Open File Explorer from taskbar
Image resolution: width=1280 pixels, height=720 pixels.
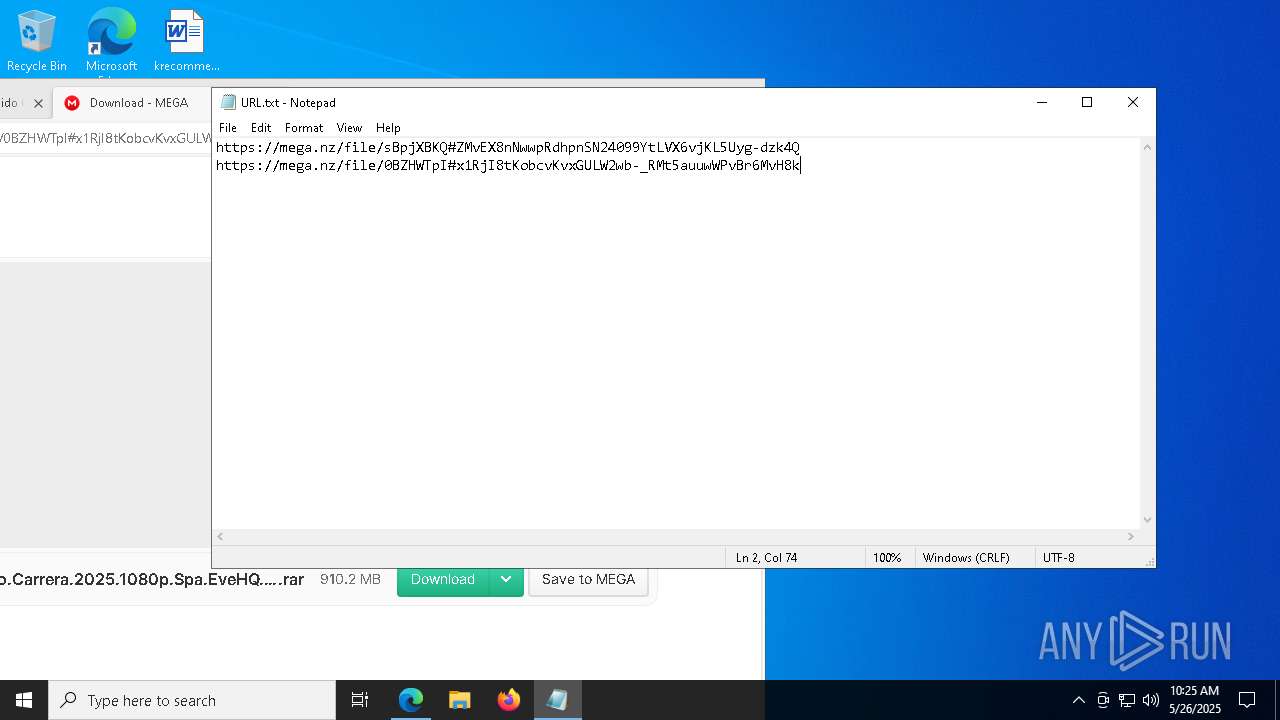(460, 700)
